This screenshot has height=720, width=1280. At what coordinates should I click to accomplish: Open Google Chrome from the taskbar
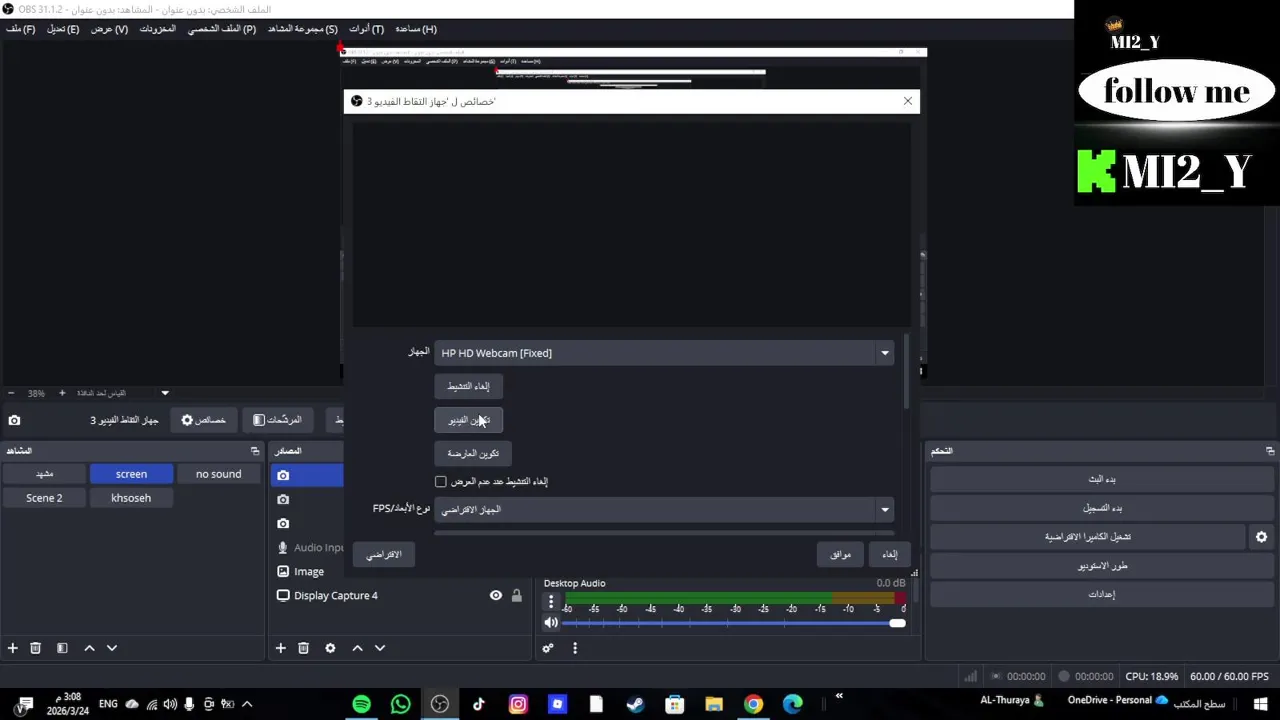[x=753, y=704]
